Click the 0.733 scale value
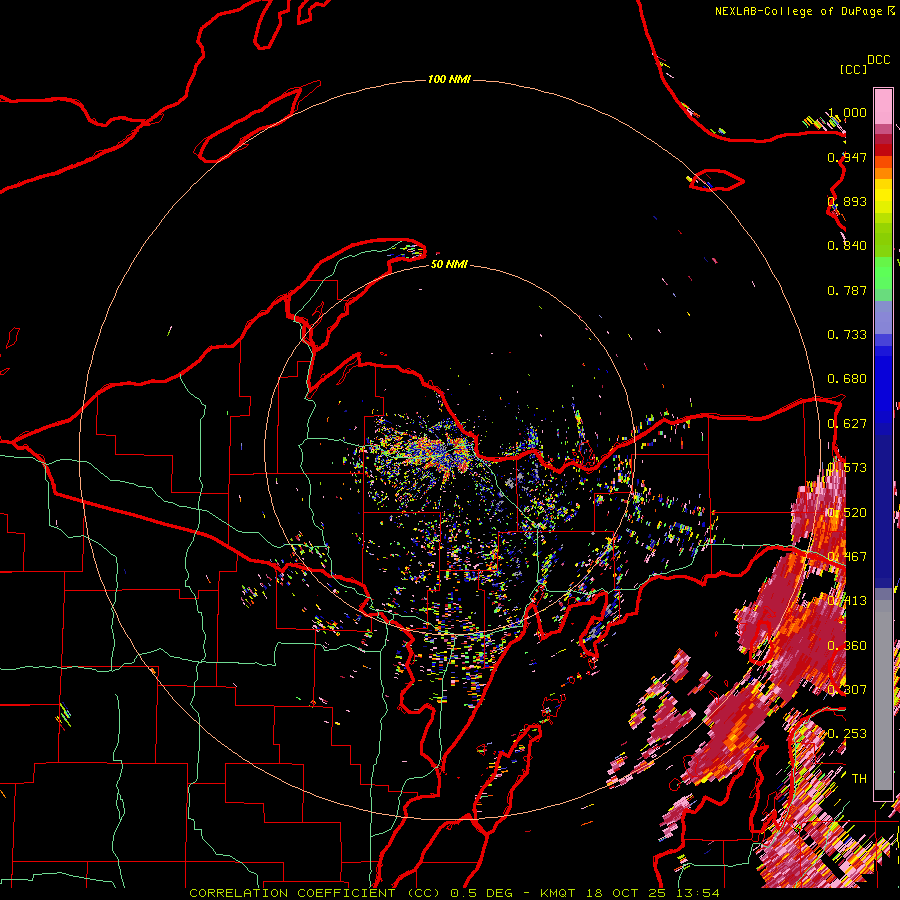Viewport: 900px width, 900px height. point(847,335)
